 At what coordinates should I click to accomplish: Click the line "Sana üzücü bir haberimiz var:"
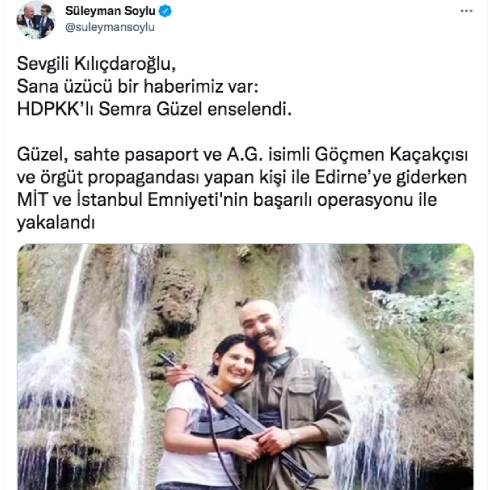[x=138, y=86]
